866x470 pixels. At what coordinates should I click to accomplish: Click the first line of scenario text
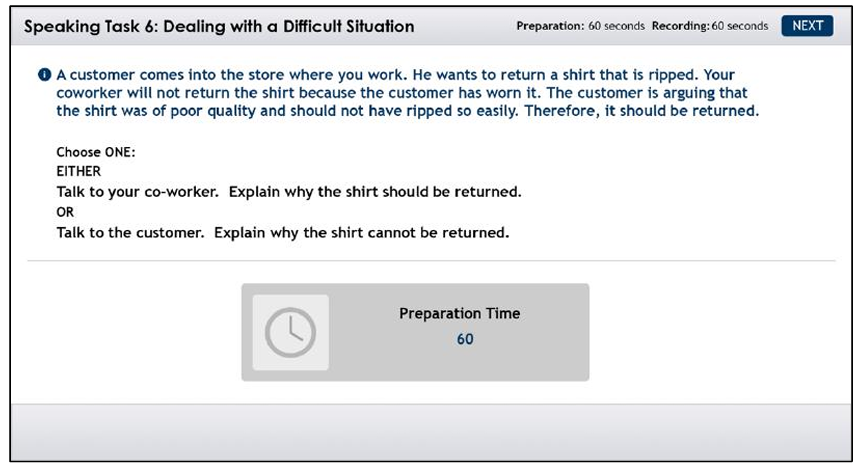tap(395, 75)
